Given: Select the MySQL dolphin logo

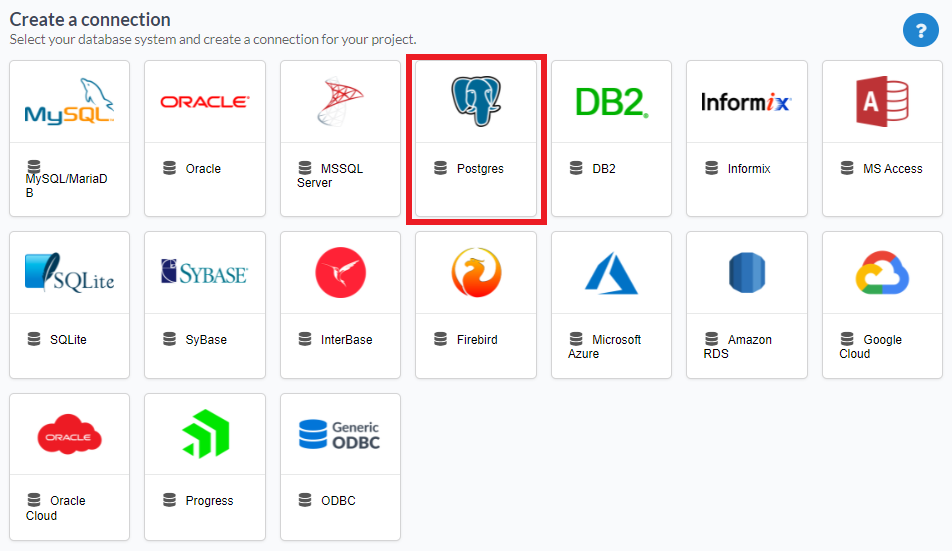Looking at the screenshot, I should click(69, 101).
